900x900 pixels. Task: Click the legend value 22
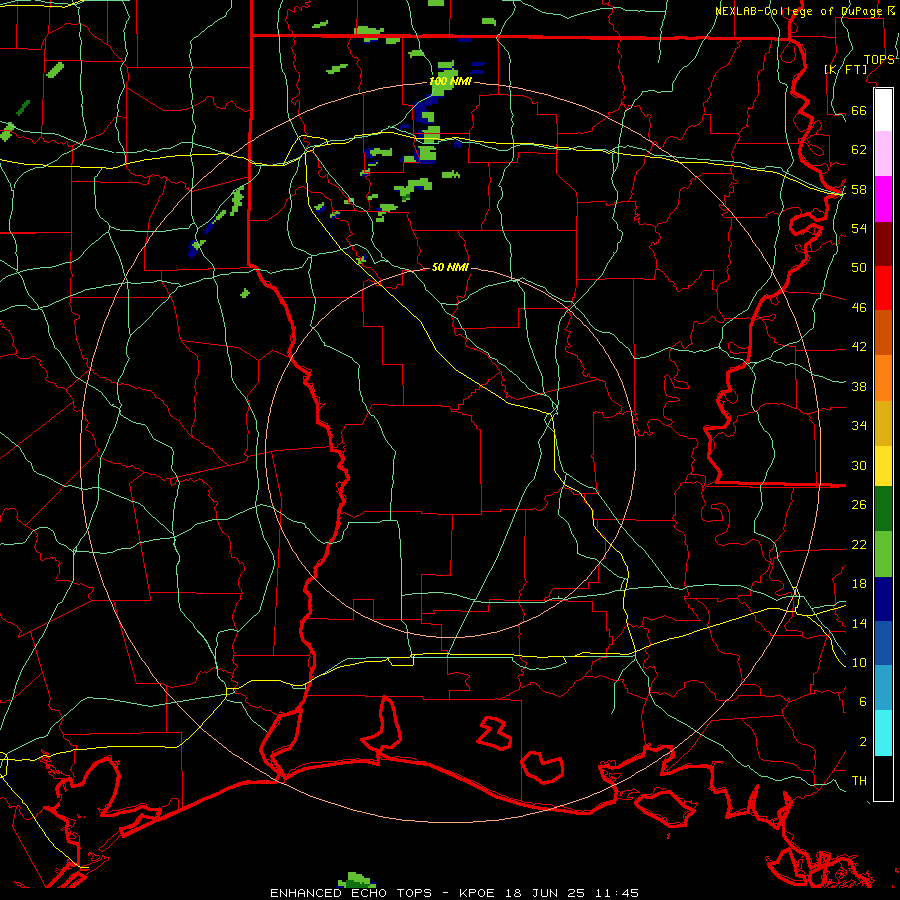pos(859,544)
